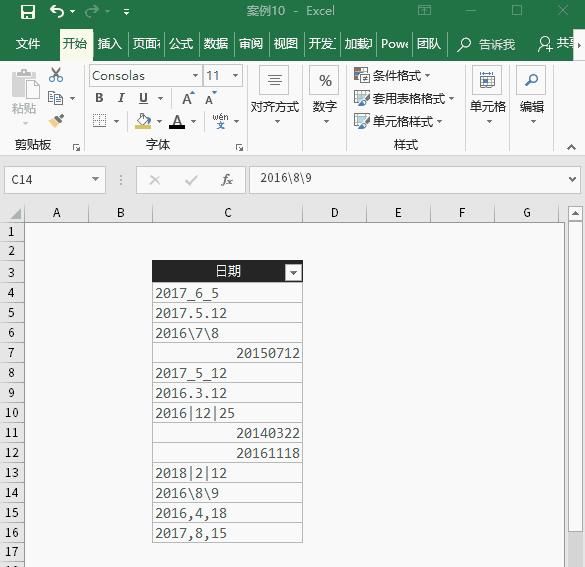Open the 日期 column filter dropdown
Screen dimensions: 585x567
pyautogui.click(x=293, y=273)
